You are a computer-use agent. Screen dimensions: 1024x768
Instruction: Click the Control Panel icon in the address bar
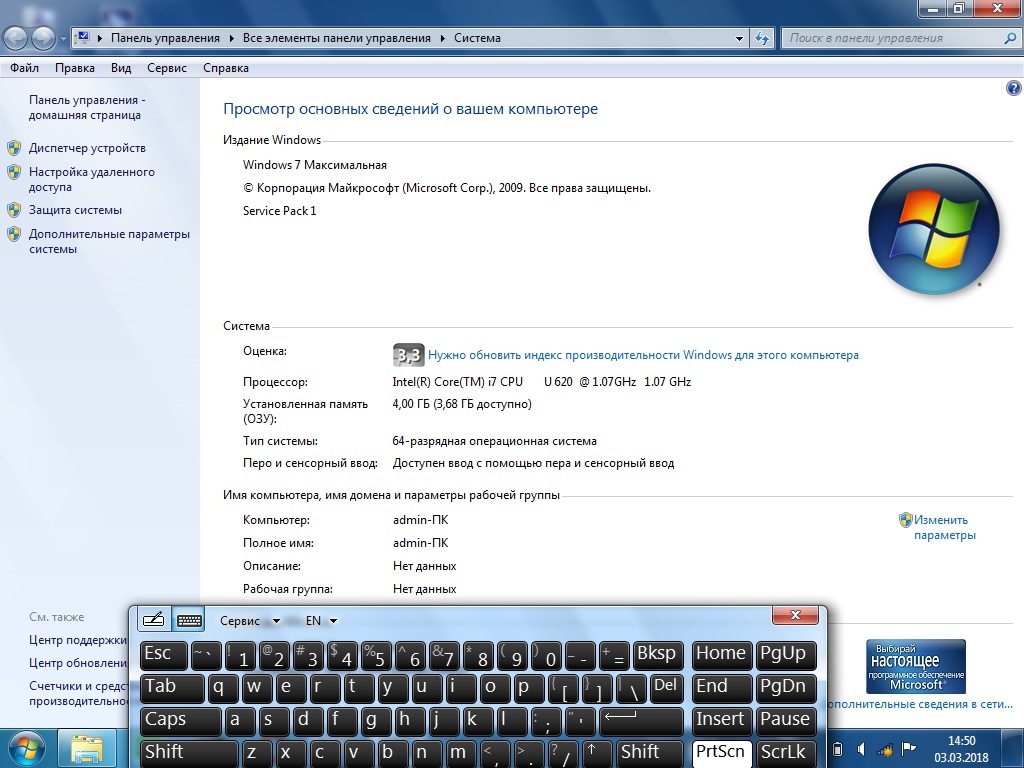coord(82,38)
